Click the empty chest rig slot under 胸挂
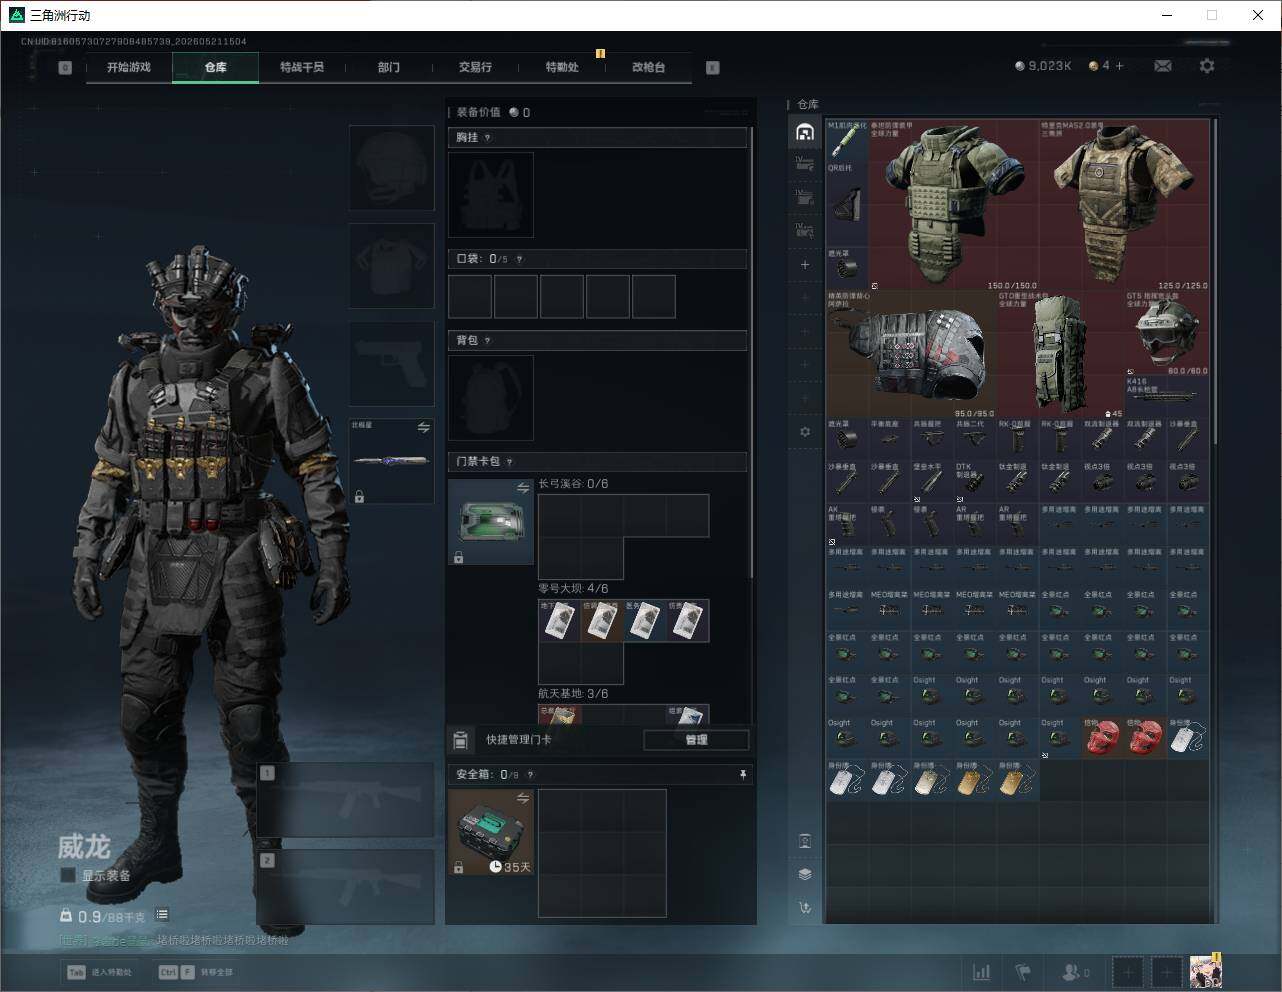 pos(491,195)
